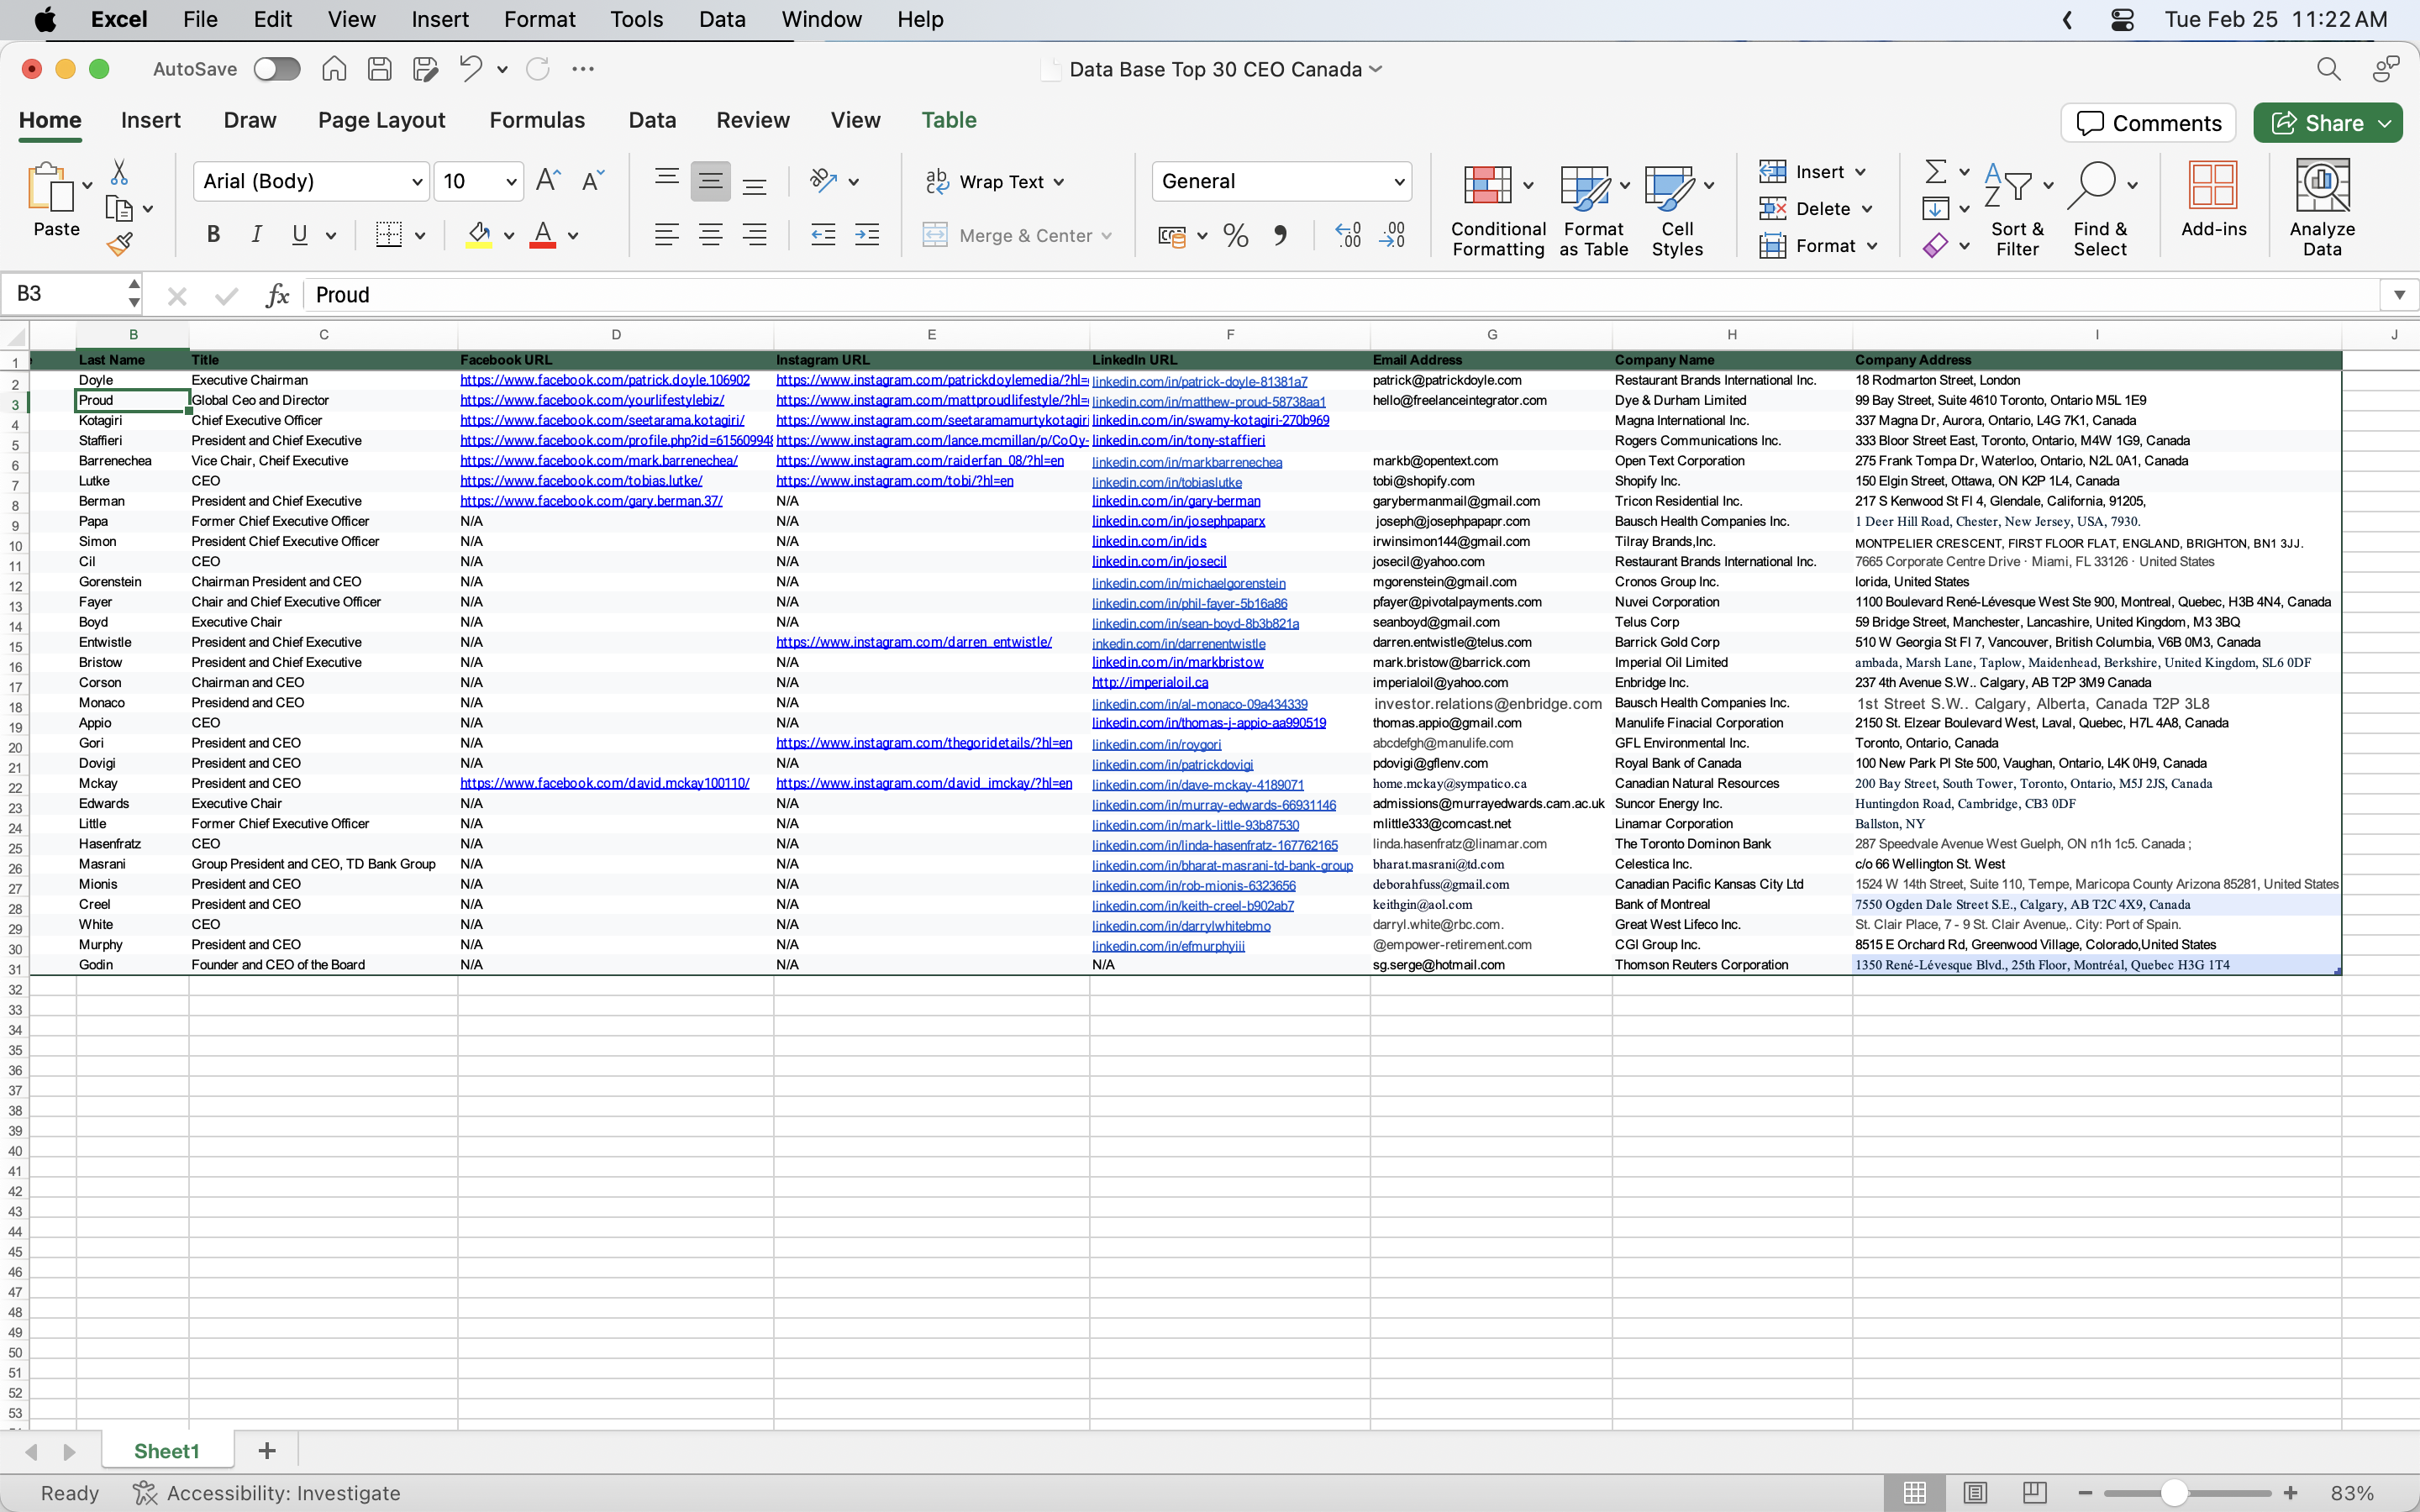Image resolution: width=2420 pixels, height=1512 pixels.
Task: Open the Formulas ribbon tab
Action: 537,120
